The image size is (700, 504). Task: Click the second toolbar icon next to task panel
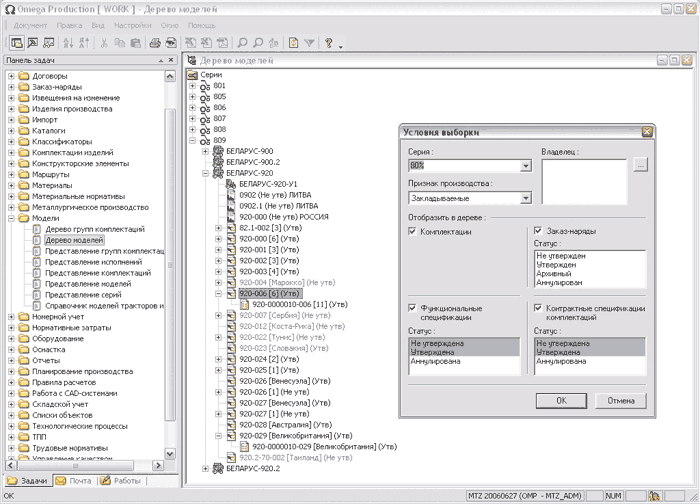pyautogui.click(x=33, y=43)
